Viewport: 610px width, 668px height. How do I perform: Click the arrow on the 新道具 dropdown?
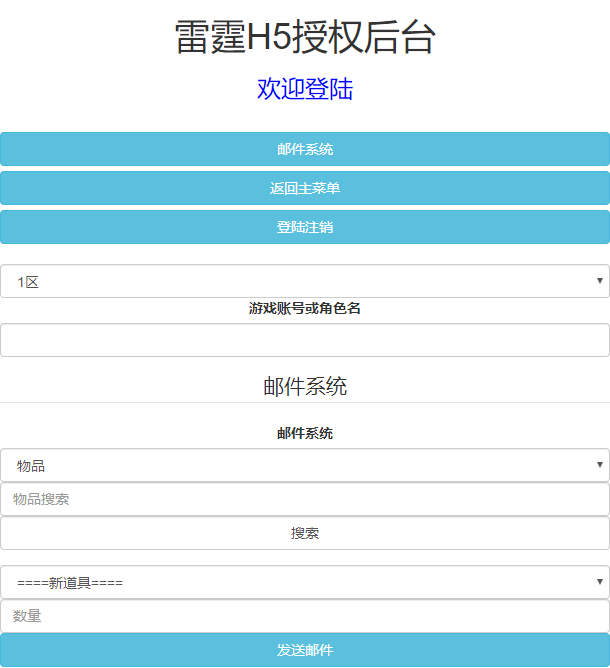[599, 582]
